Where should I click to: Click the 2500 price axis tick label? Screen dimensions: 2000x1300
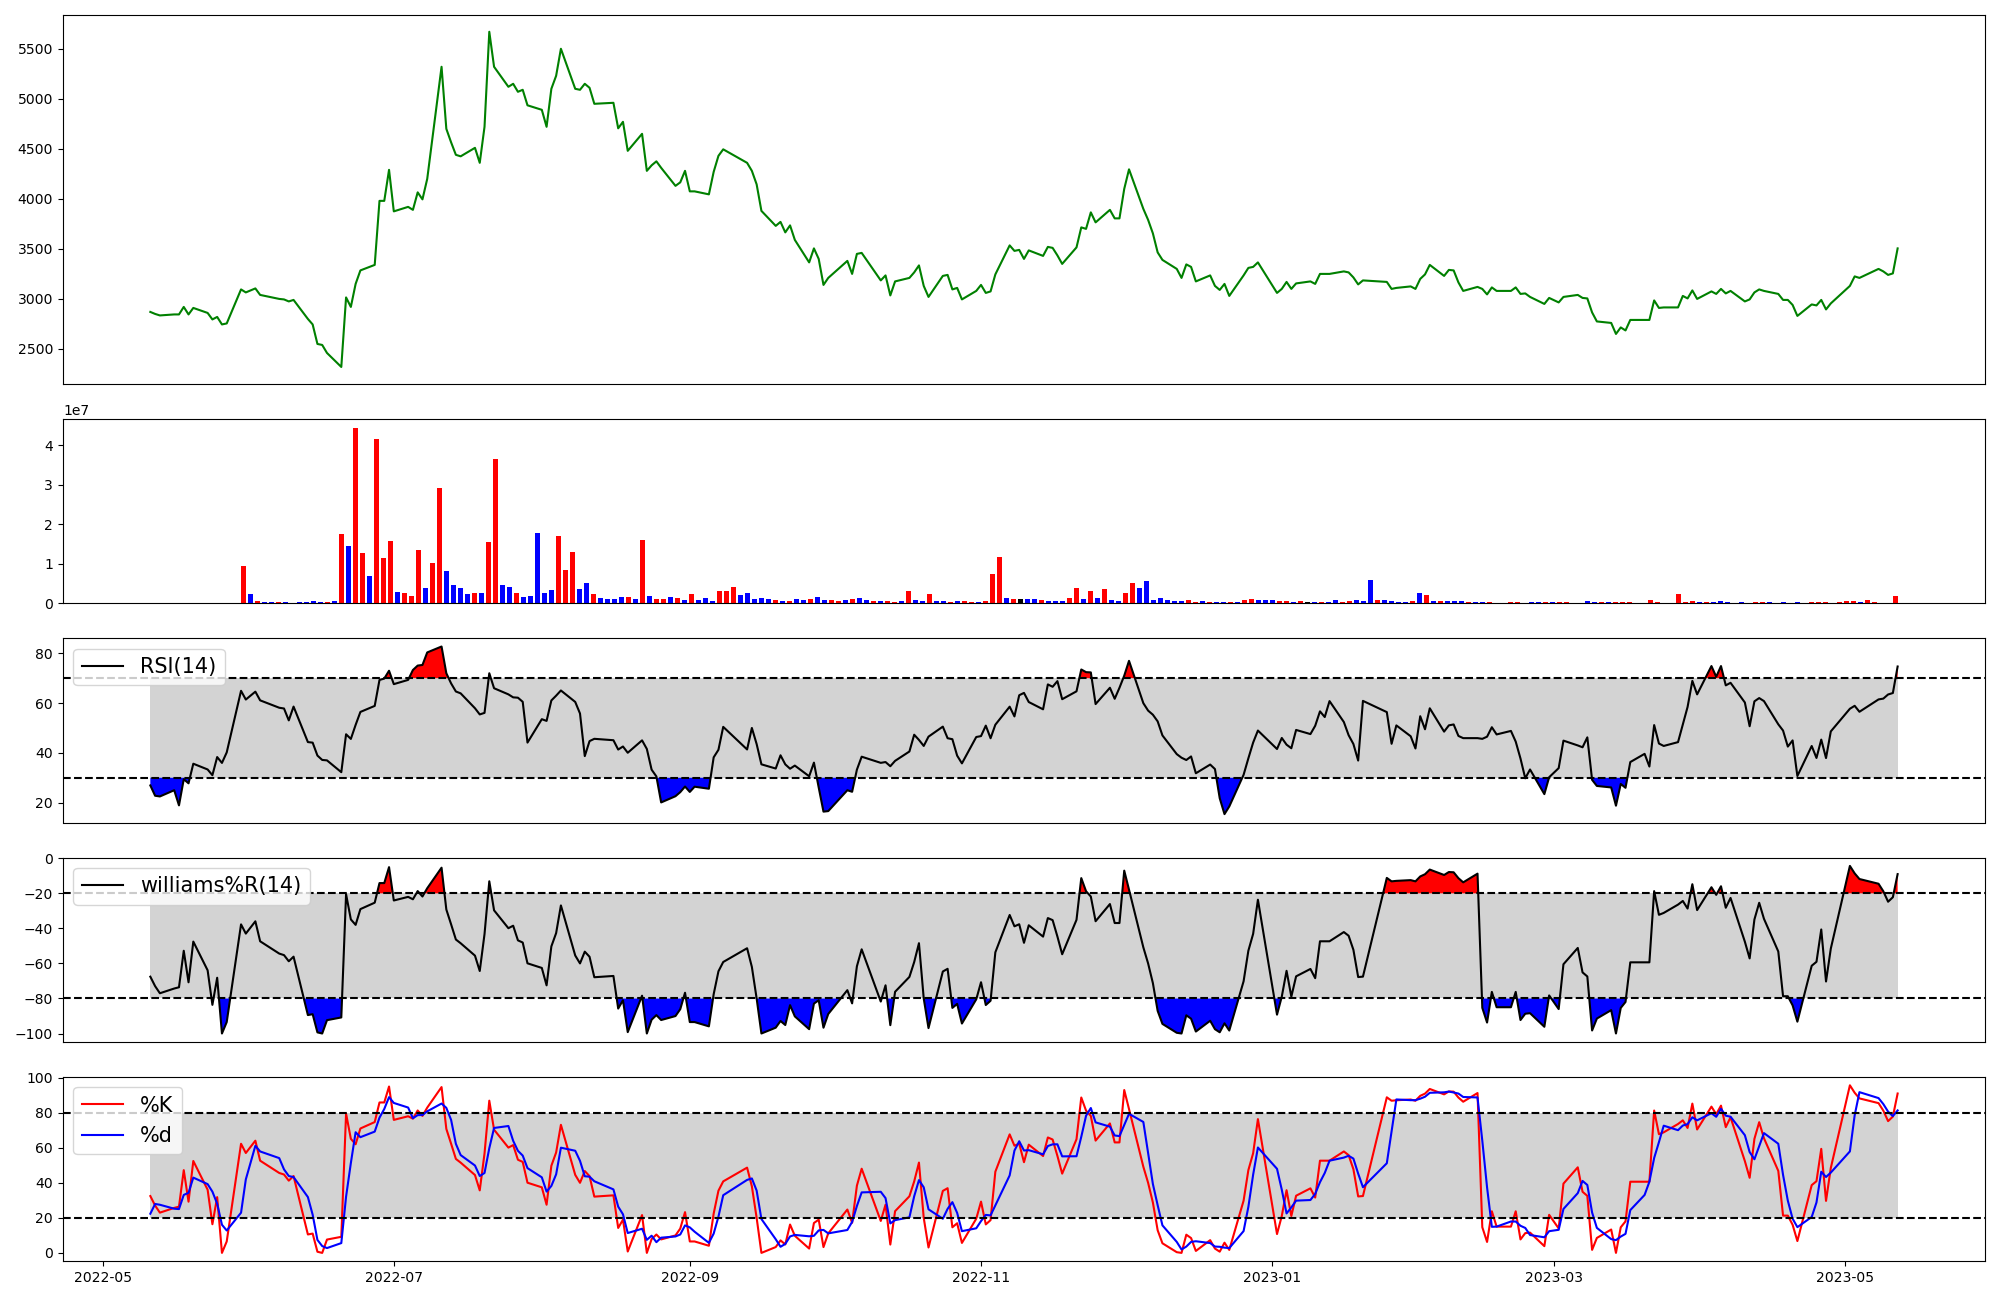[x=36, y=349]
